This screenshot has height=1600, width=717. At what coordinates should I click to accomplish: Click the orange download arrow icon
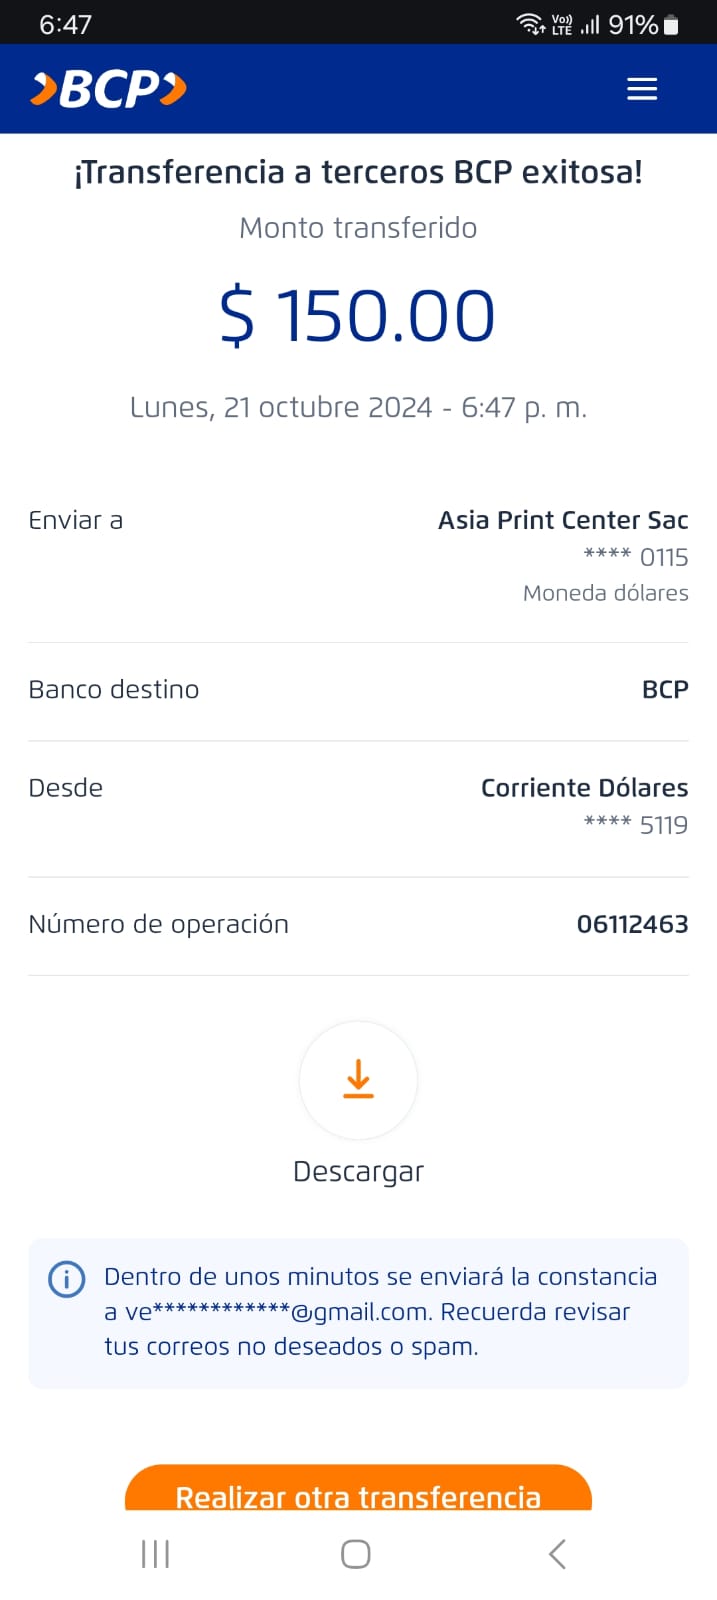point(358,1080)
